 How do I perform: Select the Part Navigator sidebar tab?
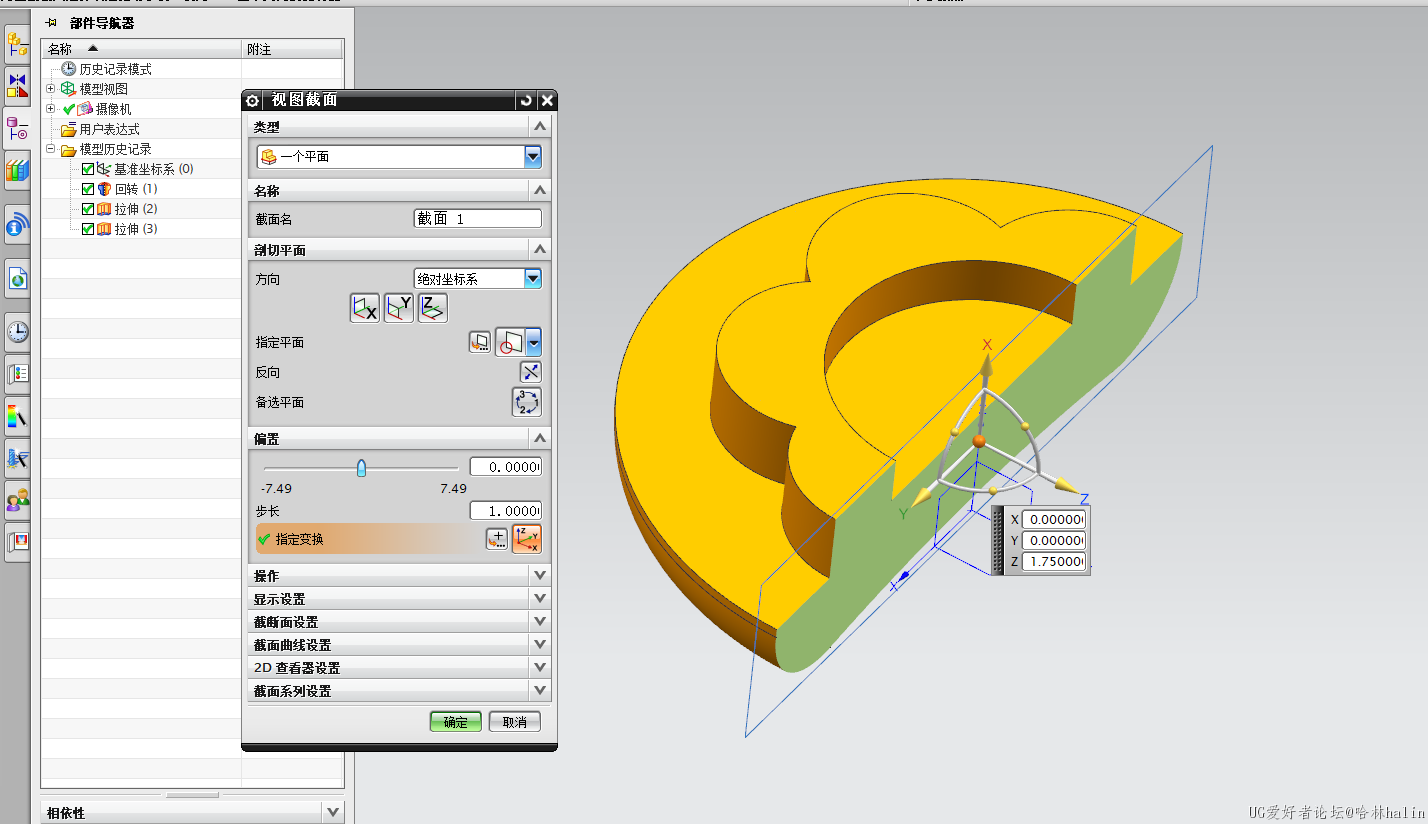pos(17,128)
